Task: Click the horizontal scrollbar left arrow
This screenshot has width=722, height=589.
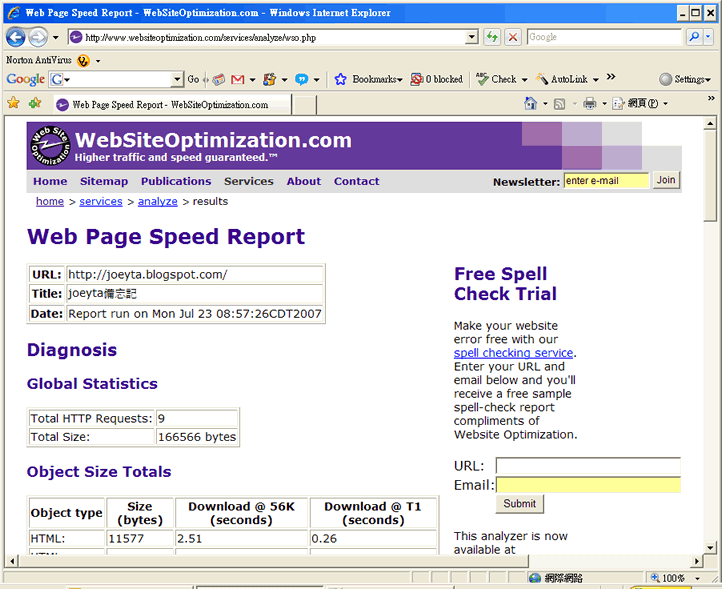Action: [x=12, y=561]
